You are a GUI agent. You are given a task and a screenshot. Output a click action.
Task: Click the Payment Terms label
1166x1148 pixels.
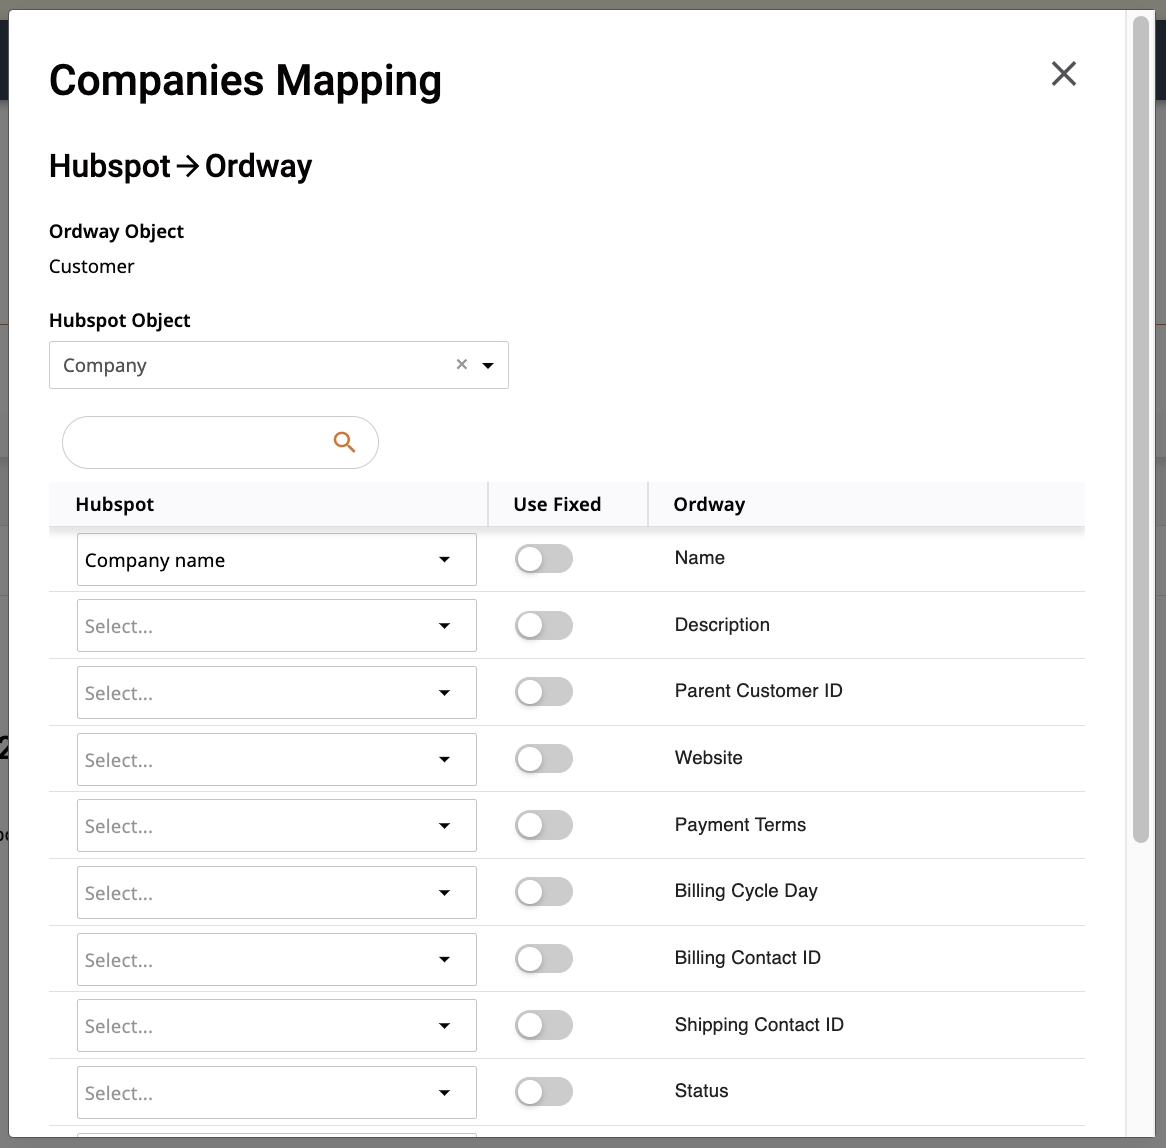pos(740,825)
